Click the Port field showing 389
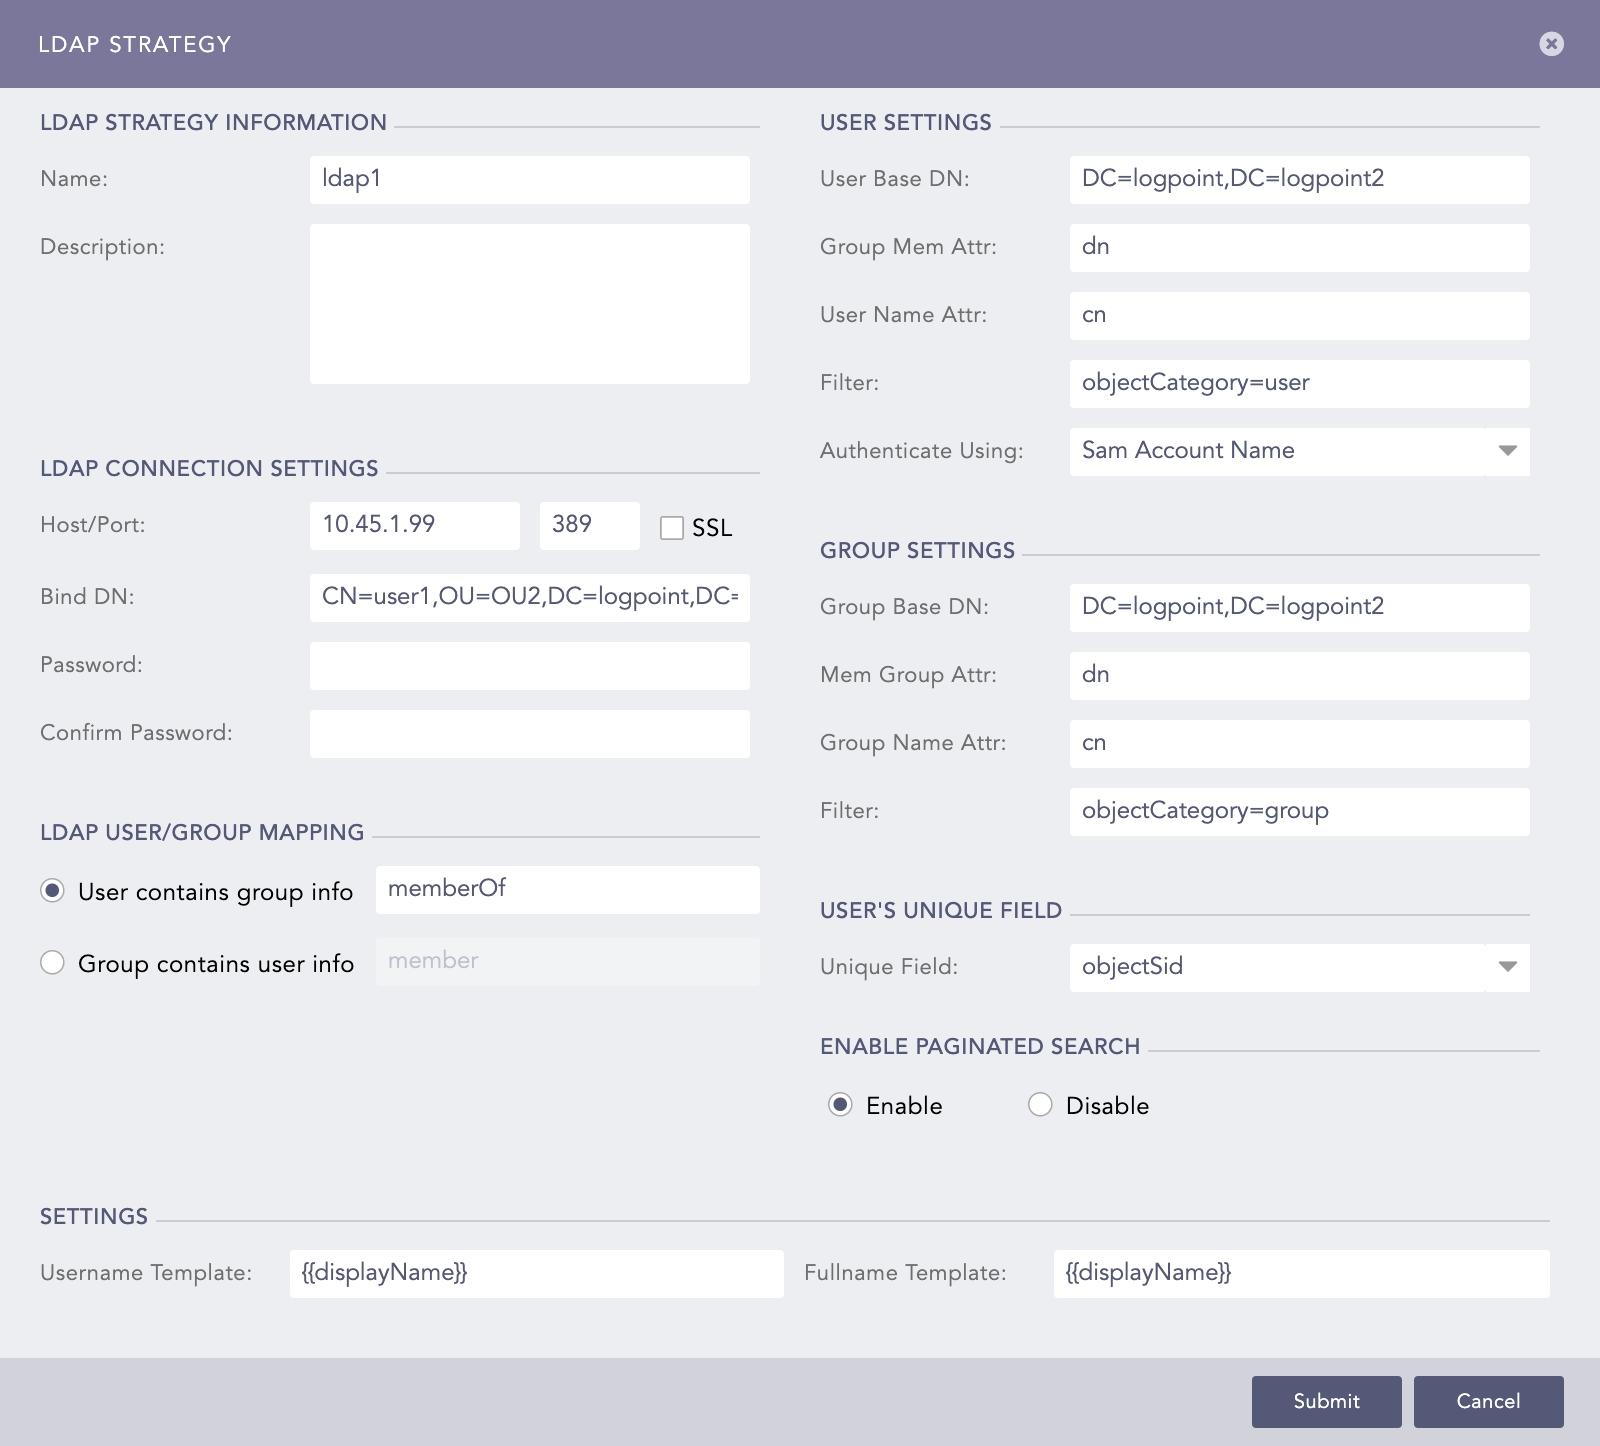This screenshot has width=1600, height=1446. pyautogui.click(x=588, y=524)
